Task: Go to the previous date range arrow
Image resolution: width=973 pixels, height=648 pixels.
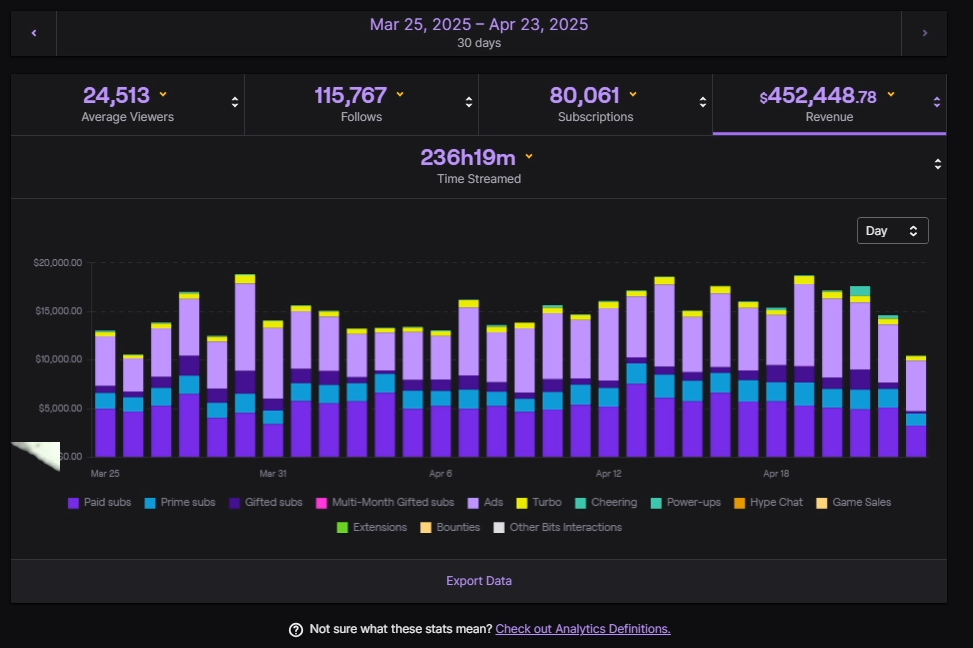Action: point(34,33)
